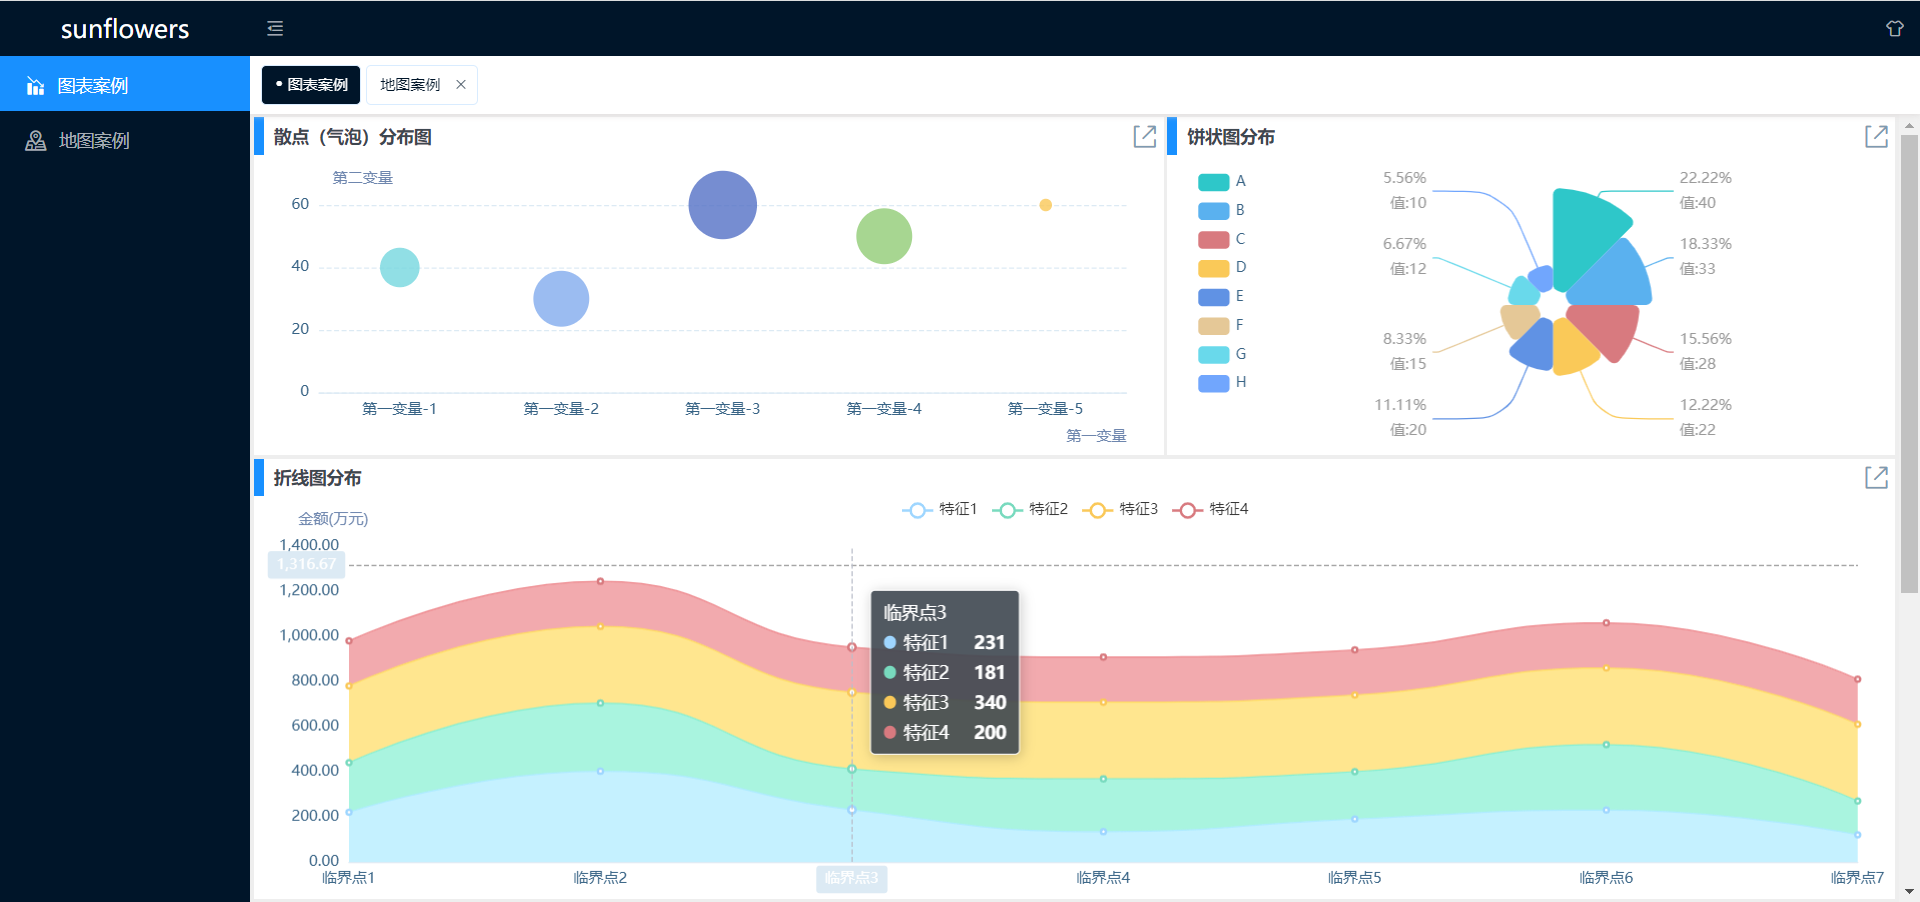The height and width of the screenshot is (902, 1920).
Task: Open 地图案例 in the sidebar menu
Action: point(125,140)
